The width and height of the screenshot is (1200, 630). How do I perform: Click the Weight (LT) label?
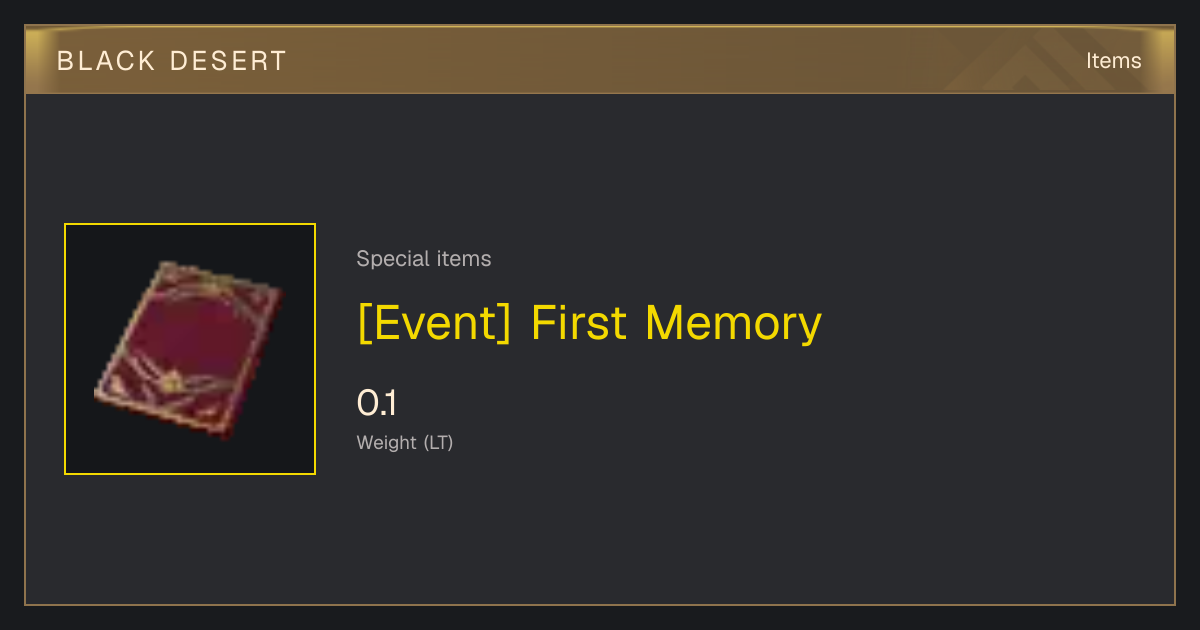[x=405, y=442]
